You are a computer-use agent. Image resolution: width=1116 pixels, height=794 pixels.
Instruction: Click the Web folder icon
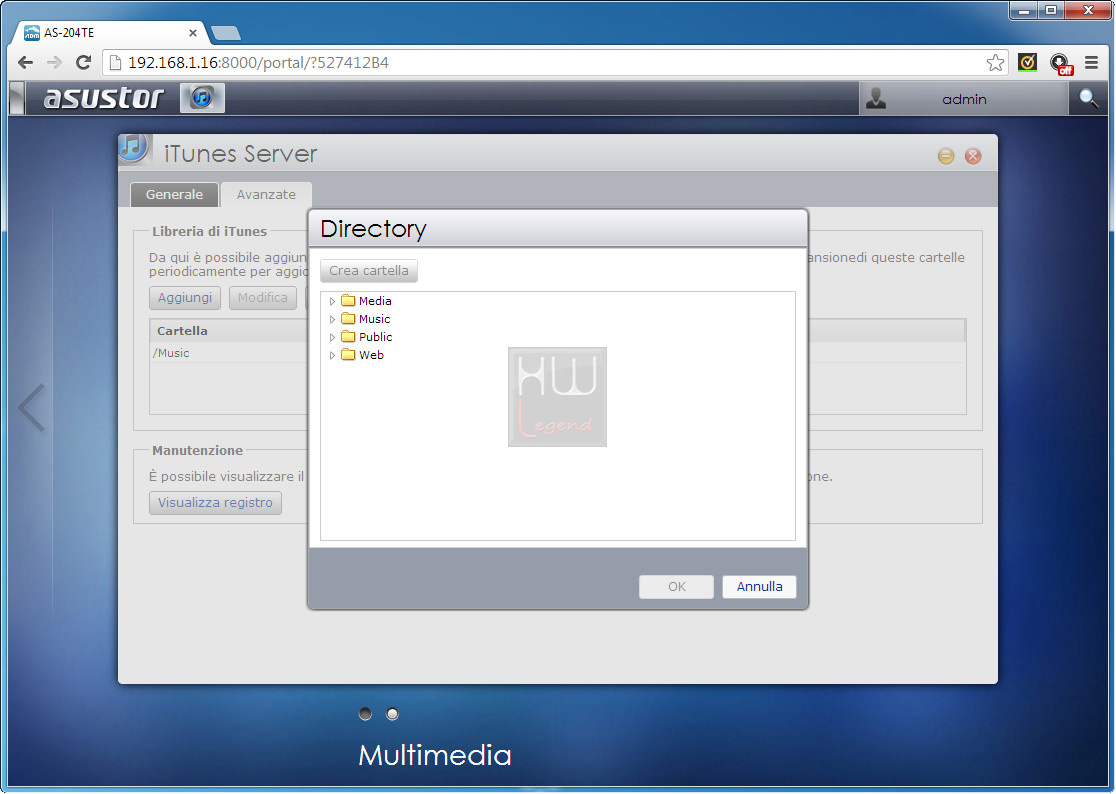coord(348,354)
